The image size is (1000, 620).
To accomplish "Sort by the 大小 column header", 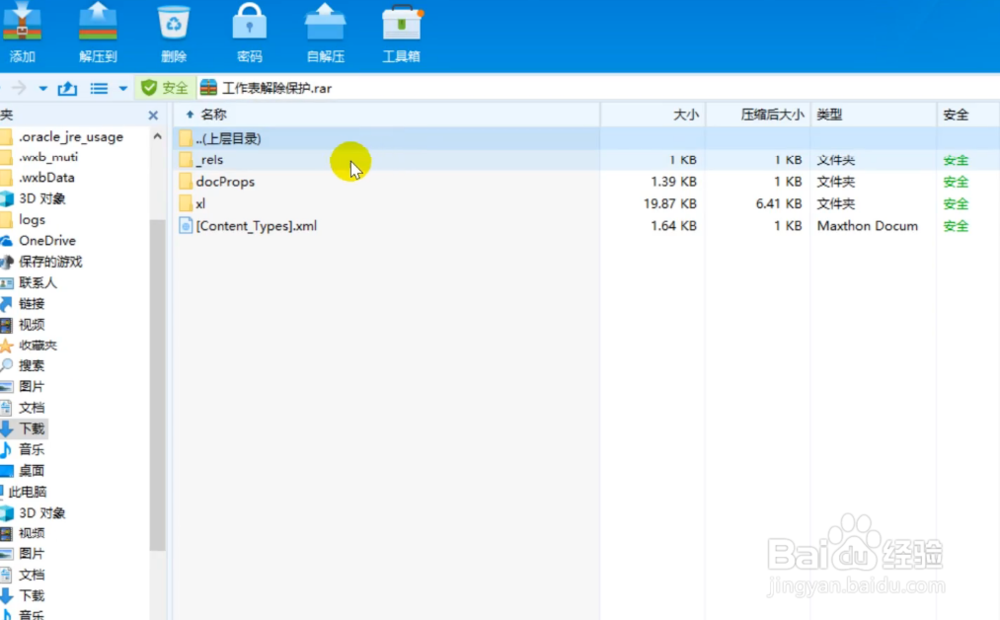I will (653, 115).
